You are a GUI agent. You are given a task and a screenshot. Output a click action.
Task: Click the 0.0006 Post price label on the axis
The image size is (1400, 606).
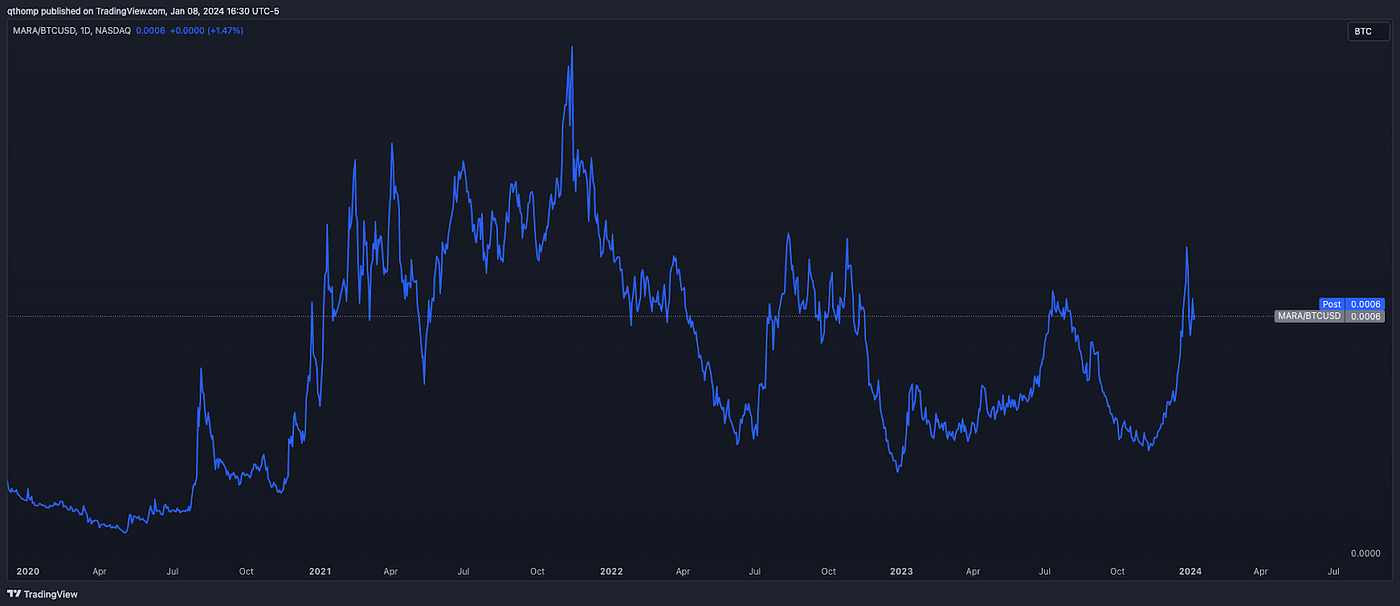(x=1366, y=304)
